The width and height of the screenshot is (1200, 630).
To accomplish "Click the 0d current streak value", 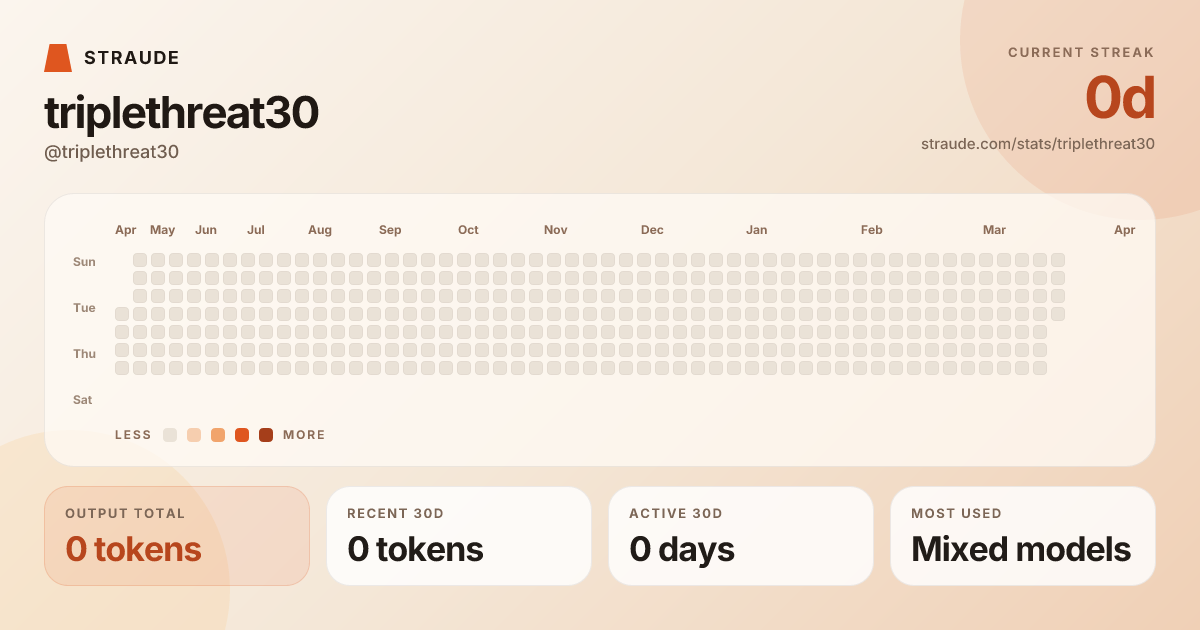I will click(1120, 99).
